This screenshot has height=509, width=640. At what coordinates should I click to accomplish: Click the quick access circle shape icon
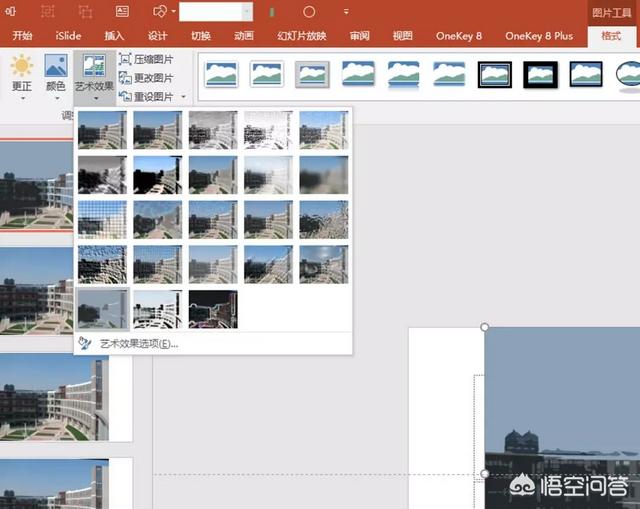pos(309,12)
